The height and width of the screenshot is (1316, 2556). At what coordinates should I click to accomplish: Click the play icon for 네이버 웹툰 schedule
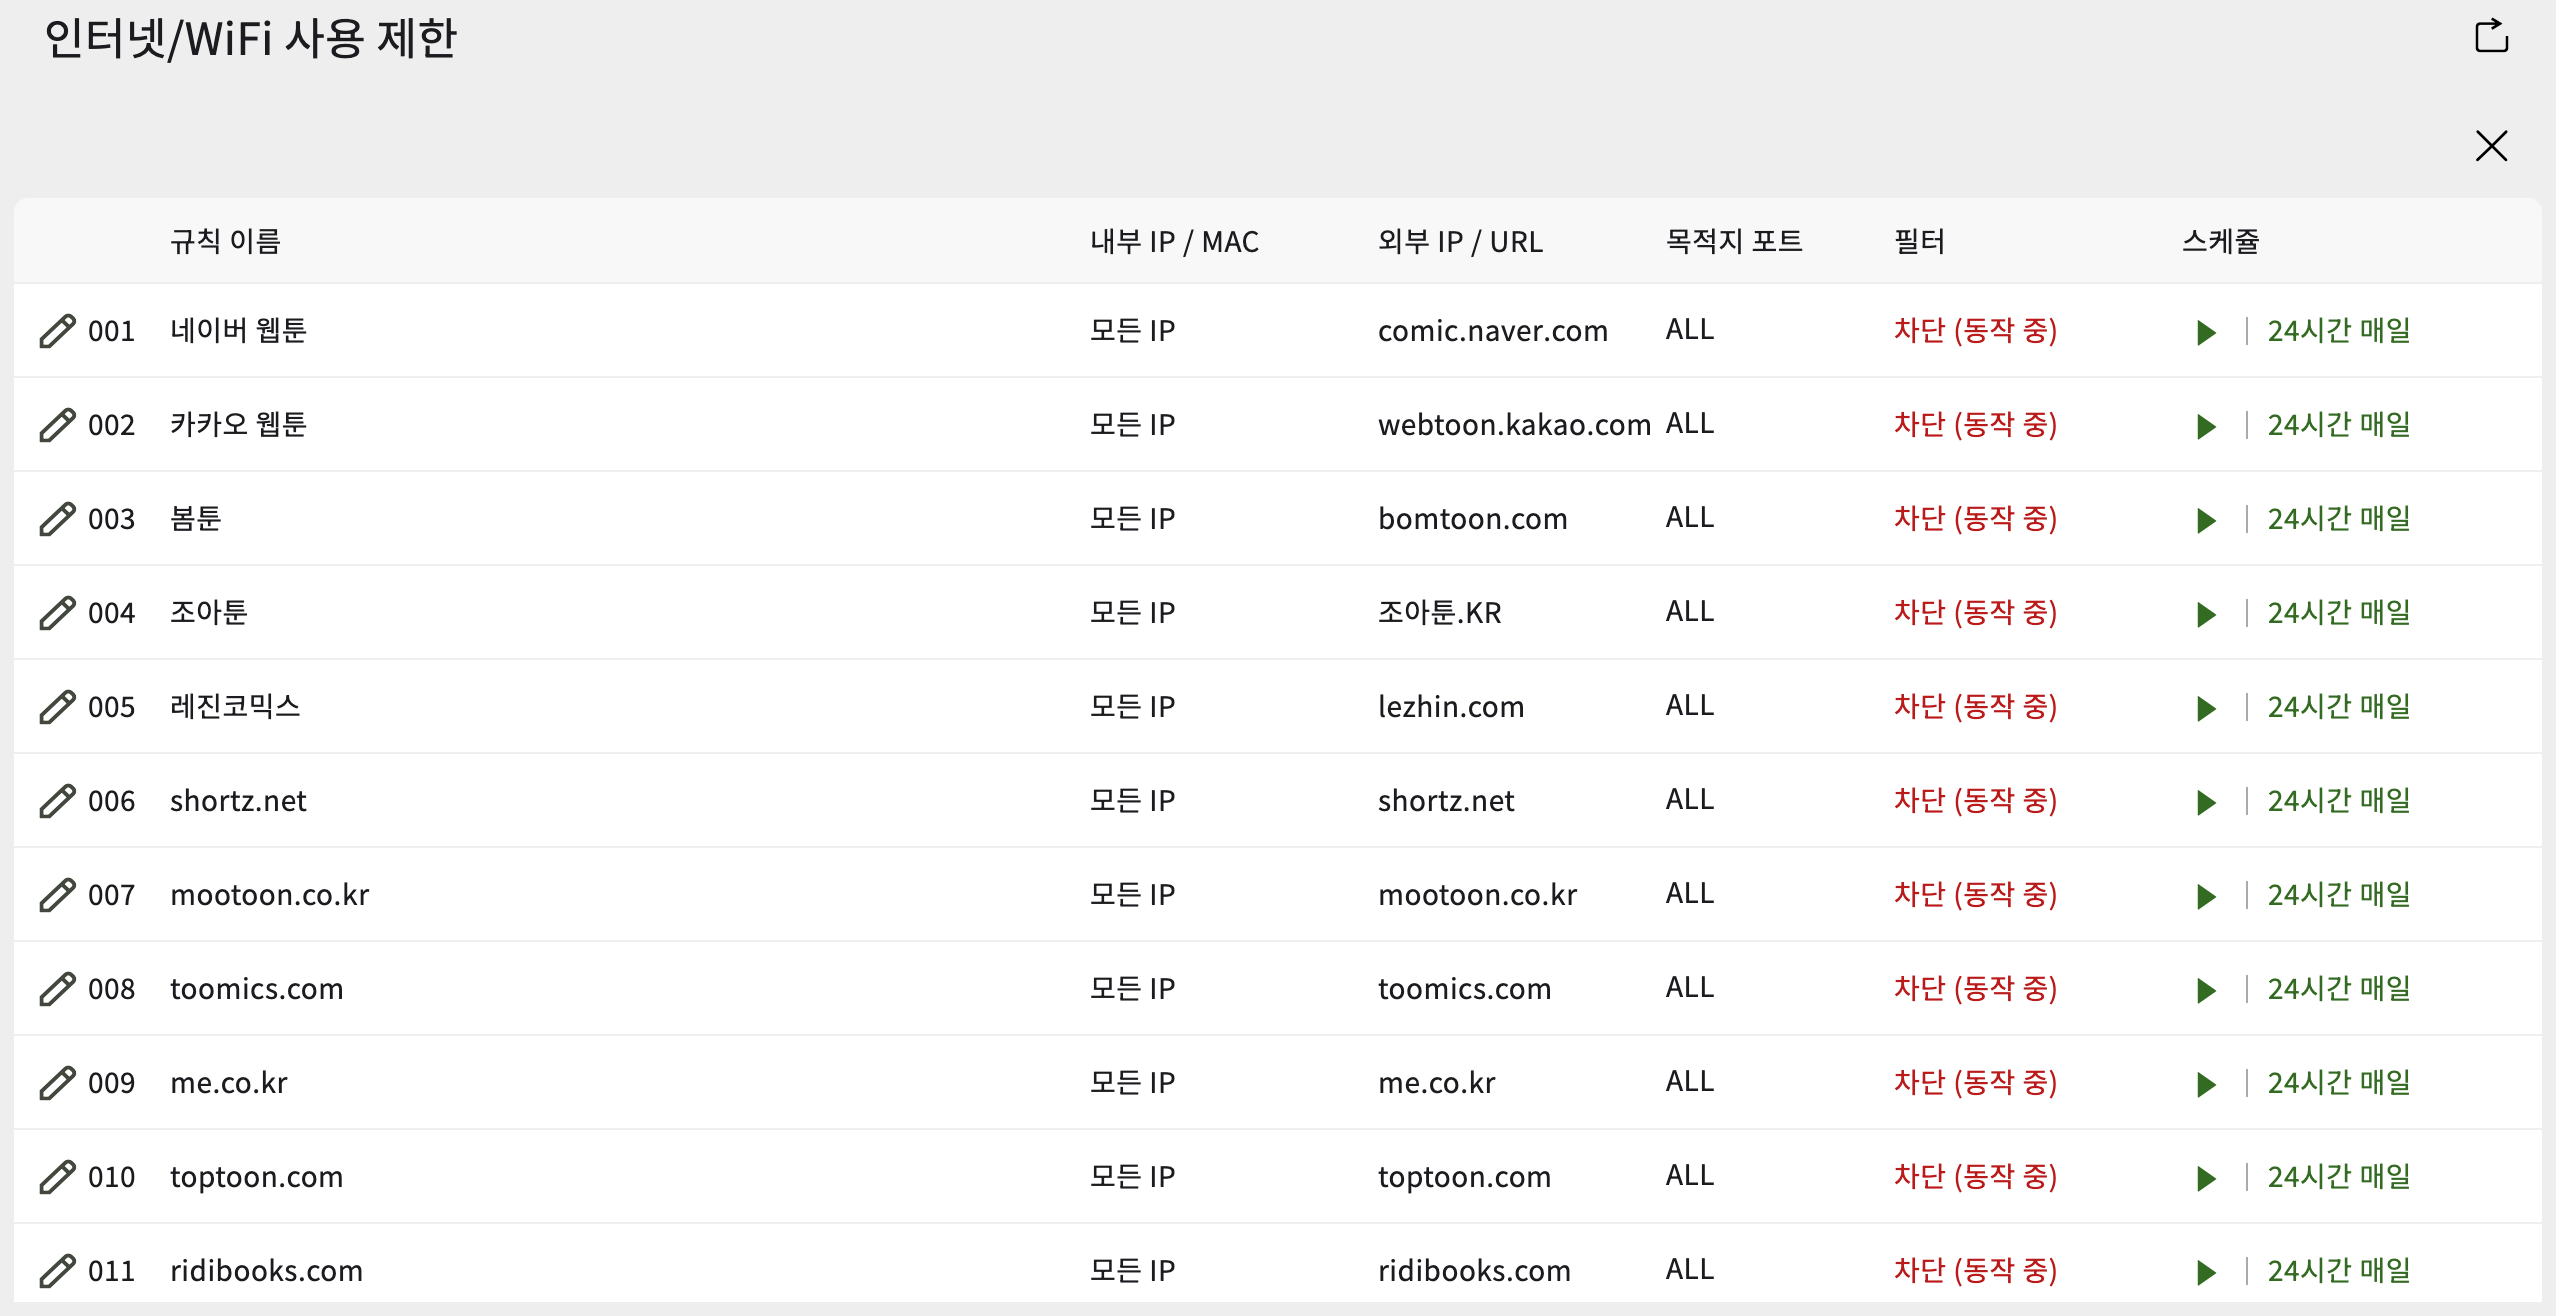tap(2206, 332)
